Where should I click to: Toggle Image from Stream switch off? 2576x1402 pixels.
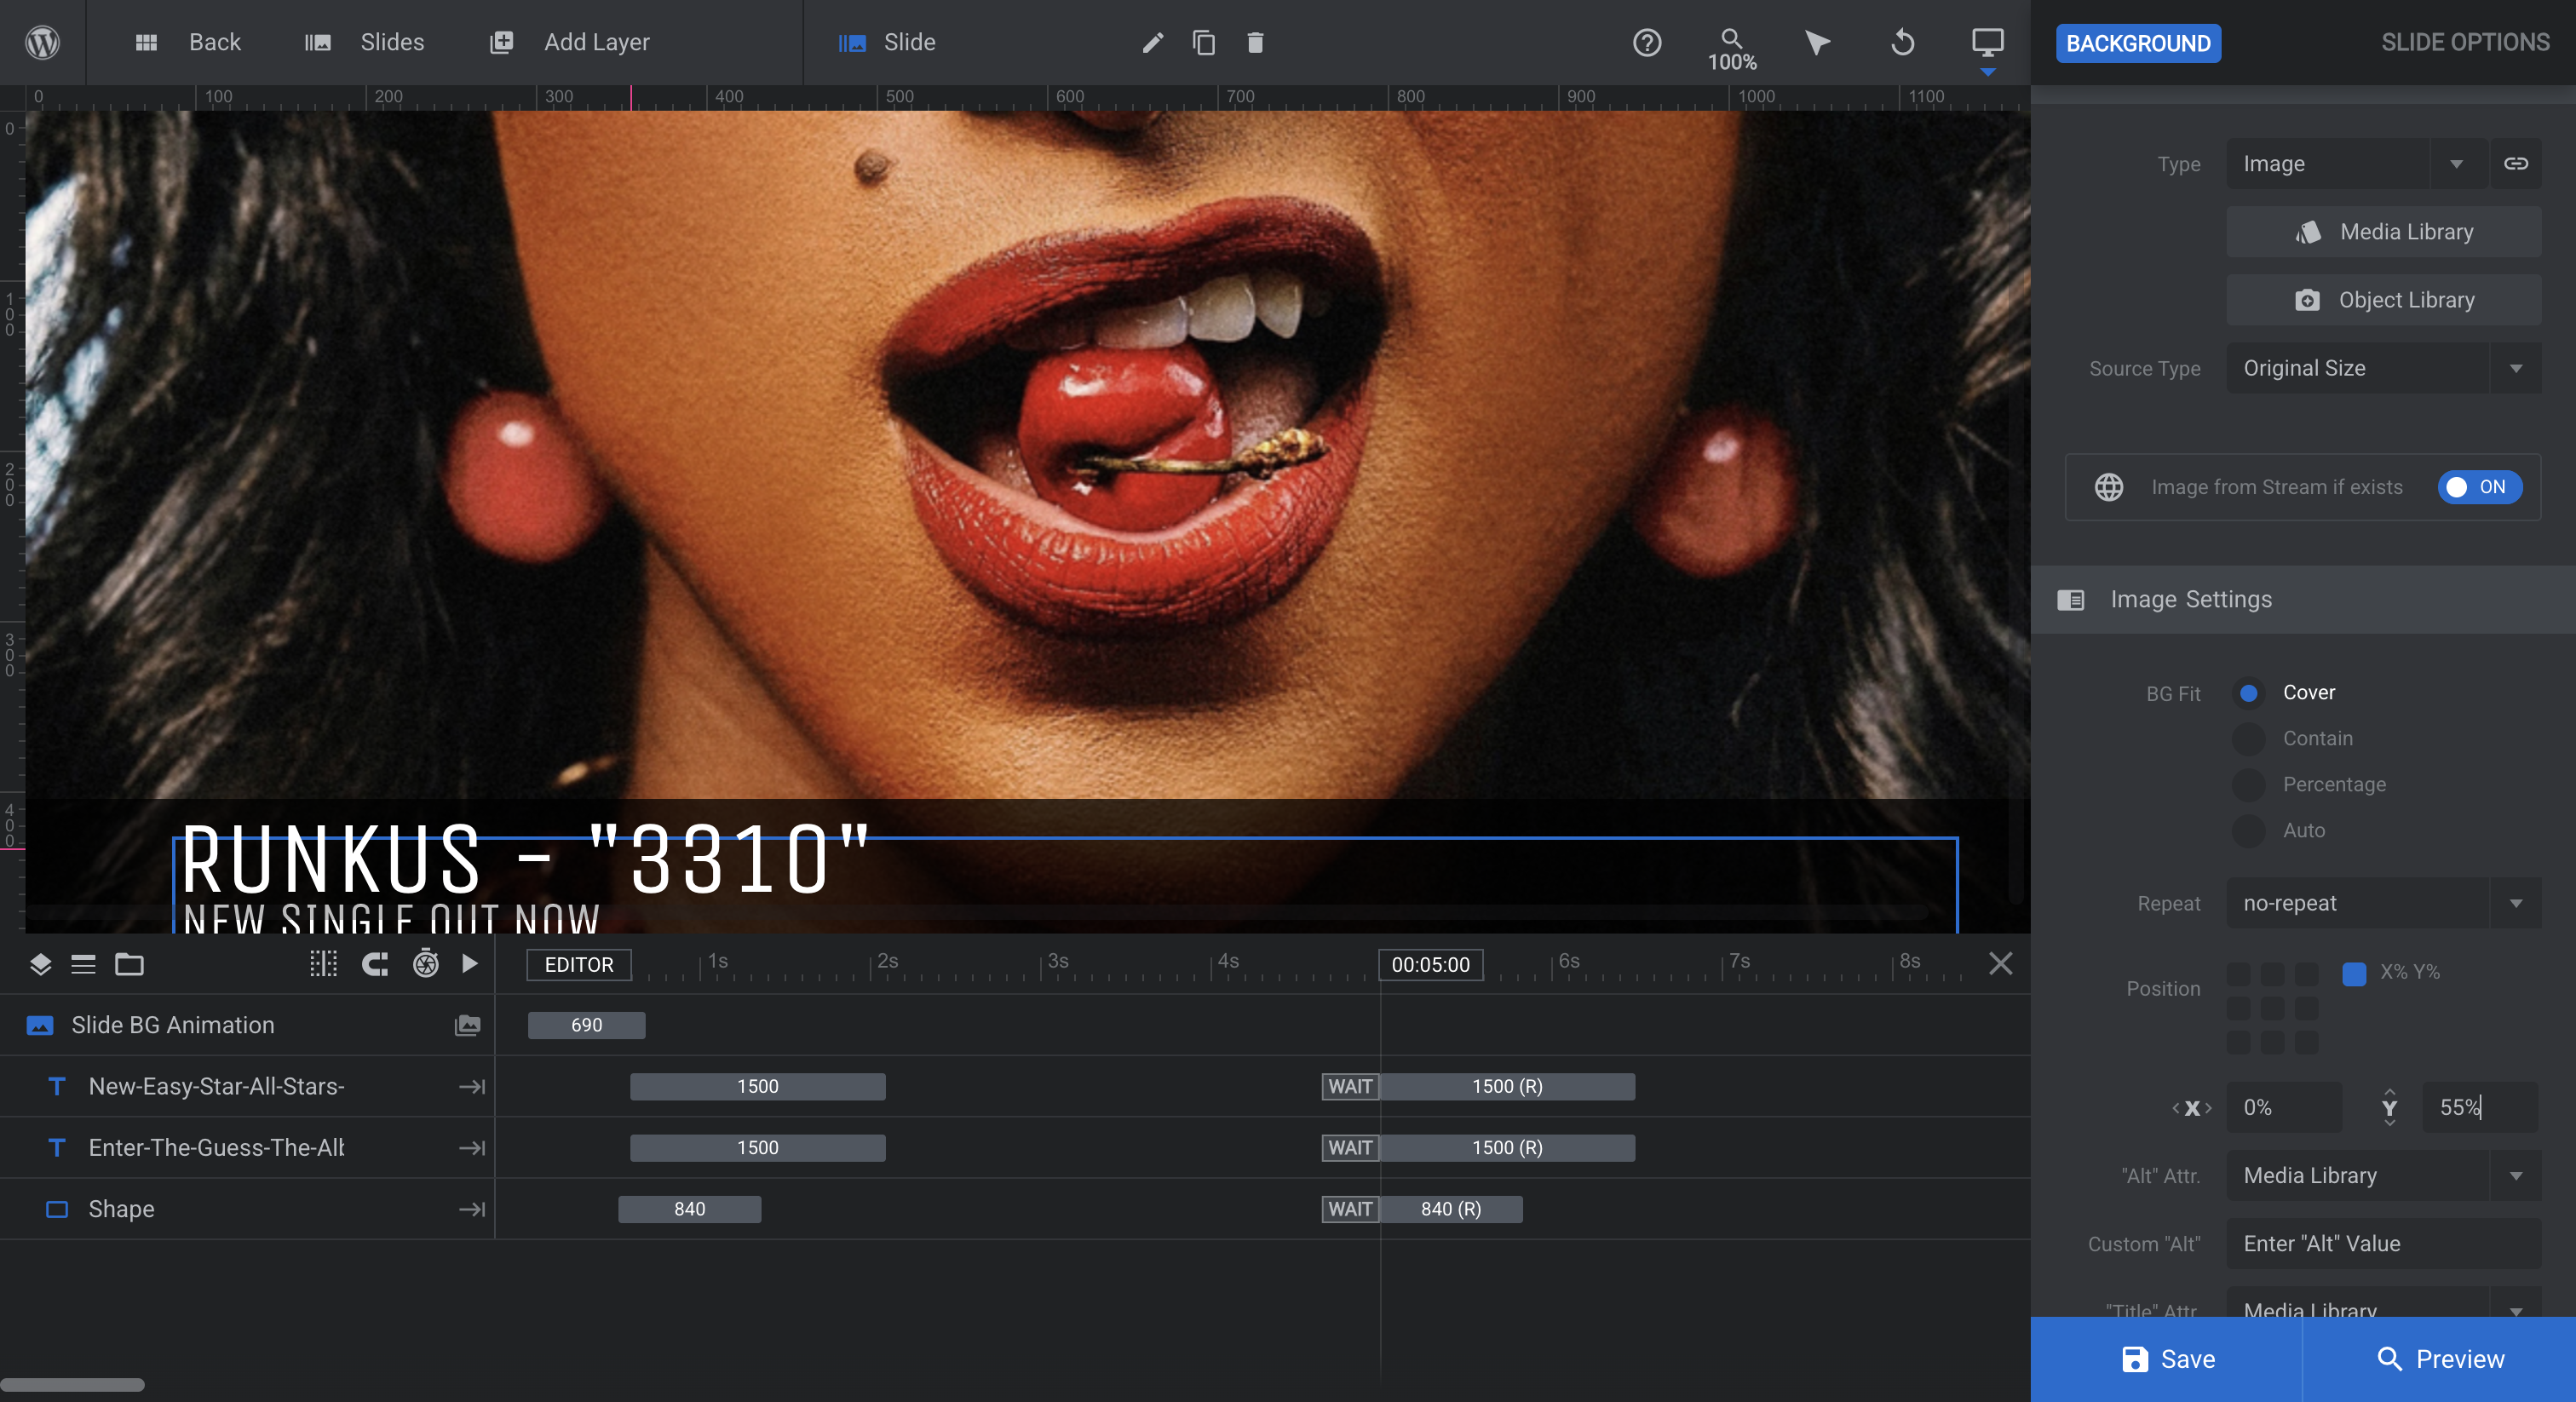(2479, 487)
